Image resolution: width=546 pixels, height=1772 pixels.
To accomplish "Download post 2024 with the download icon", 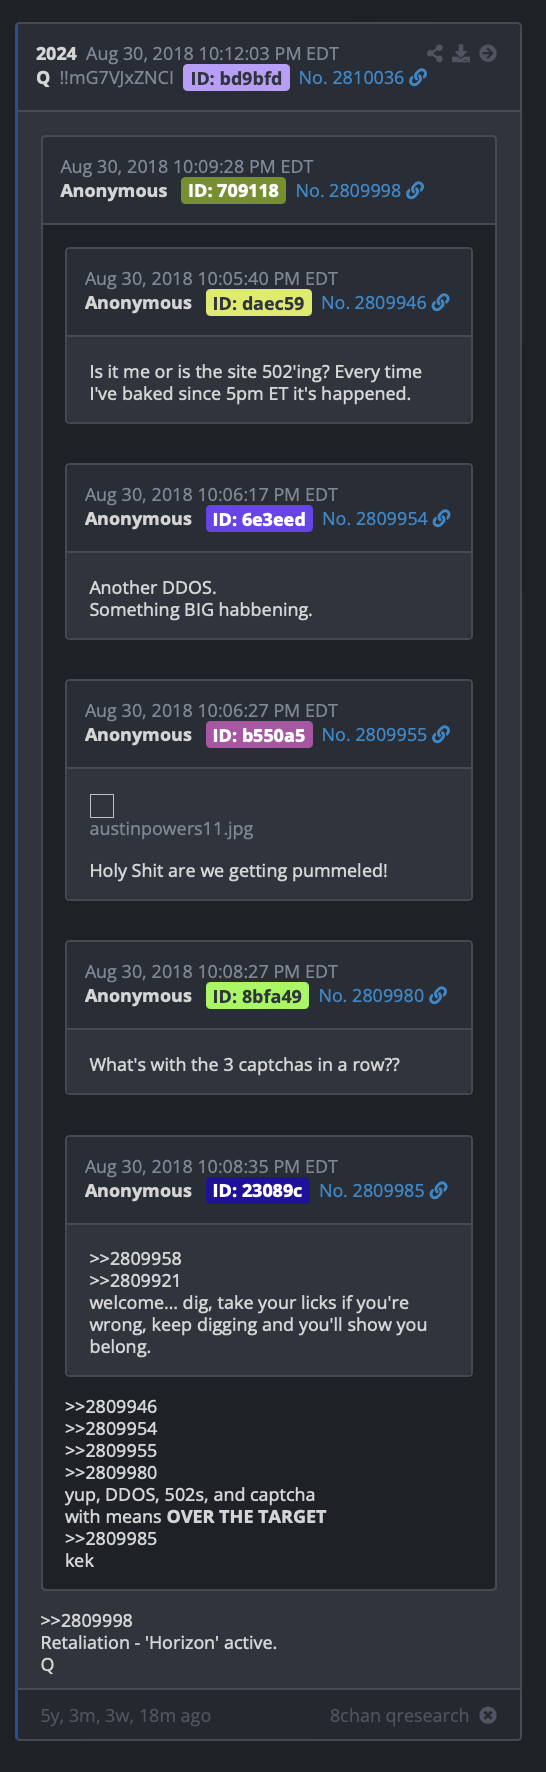I will point(461,53).
